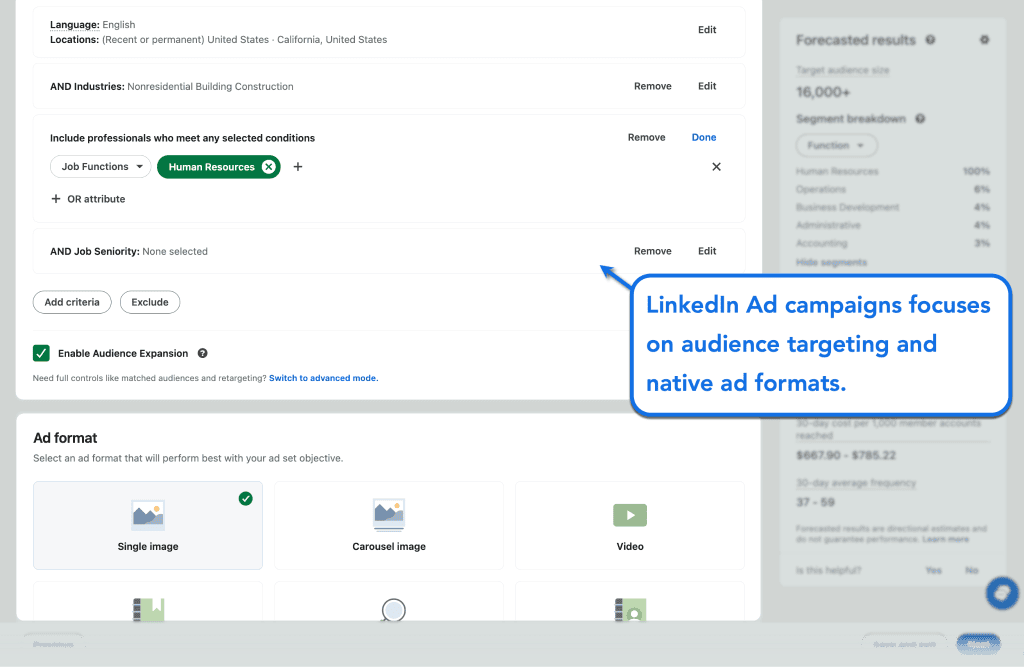Click the Single image picture icon
1024x667 pixels.
(148, 515)
